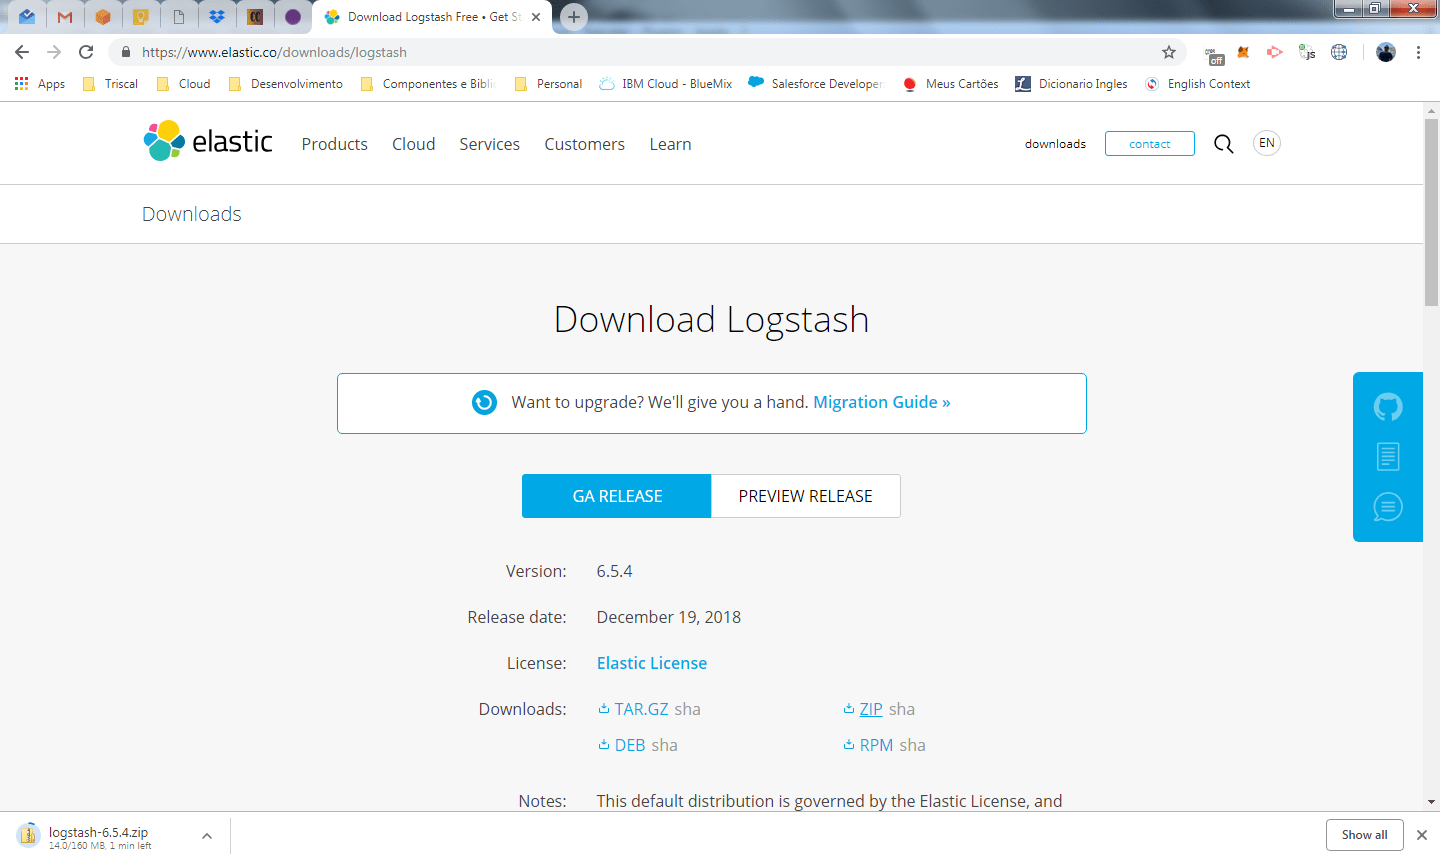The image size is (1440, 860).
Task: Open the English Context bookmark
Action: coord(1198,84)
